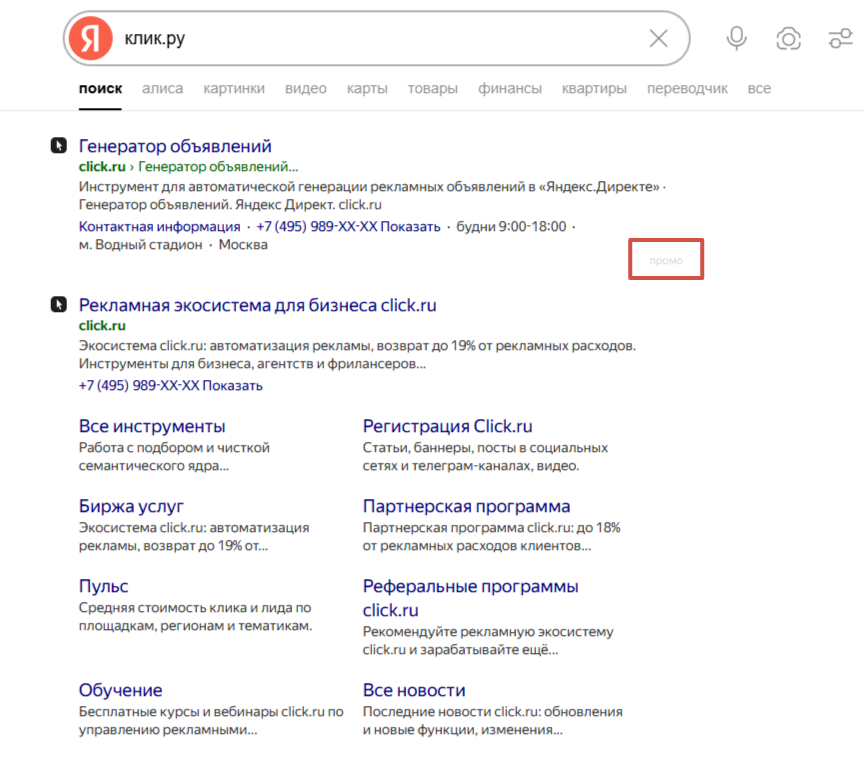This screenshot has width=865, height=776.
Task: Switch to the картинки tab
Action: pos(234,88)
